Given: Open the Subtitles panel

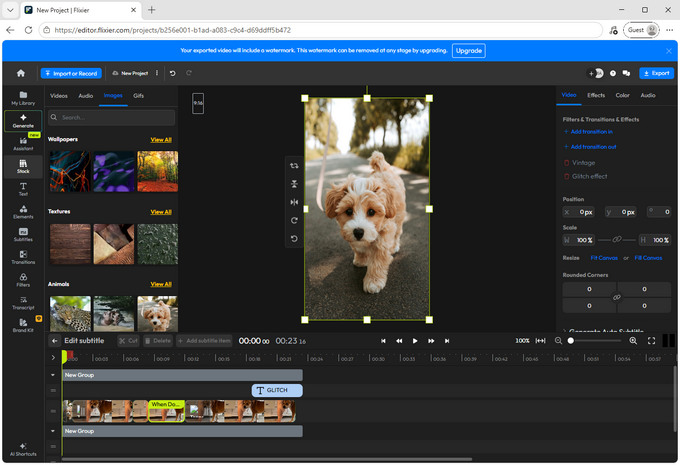Looking at the screenshot, I should 23,235.
